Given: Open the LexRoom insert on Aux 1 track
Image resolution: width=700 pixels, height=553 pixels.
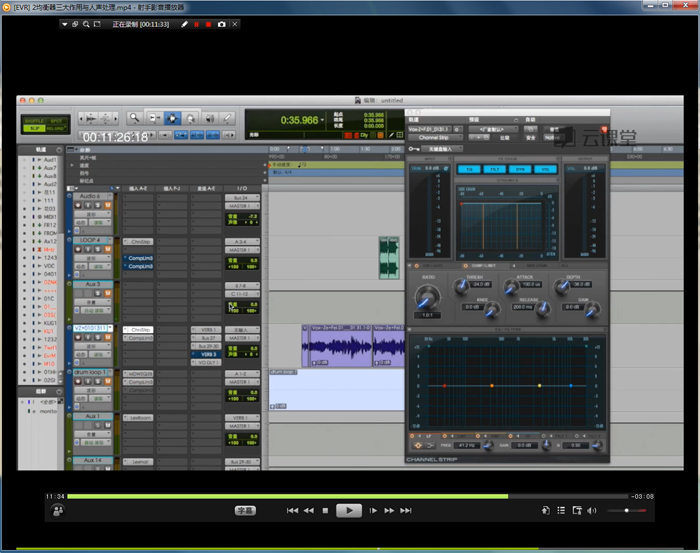Looking at the screenshot, I should pyautogui.click(x=138, y=418).
